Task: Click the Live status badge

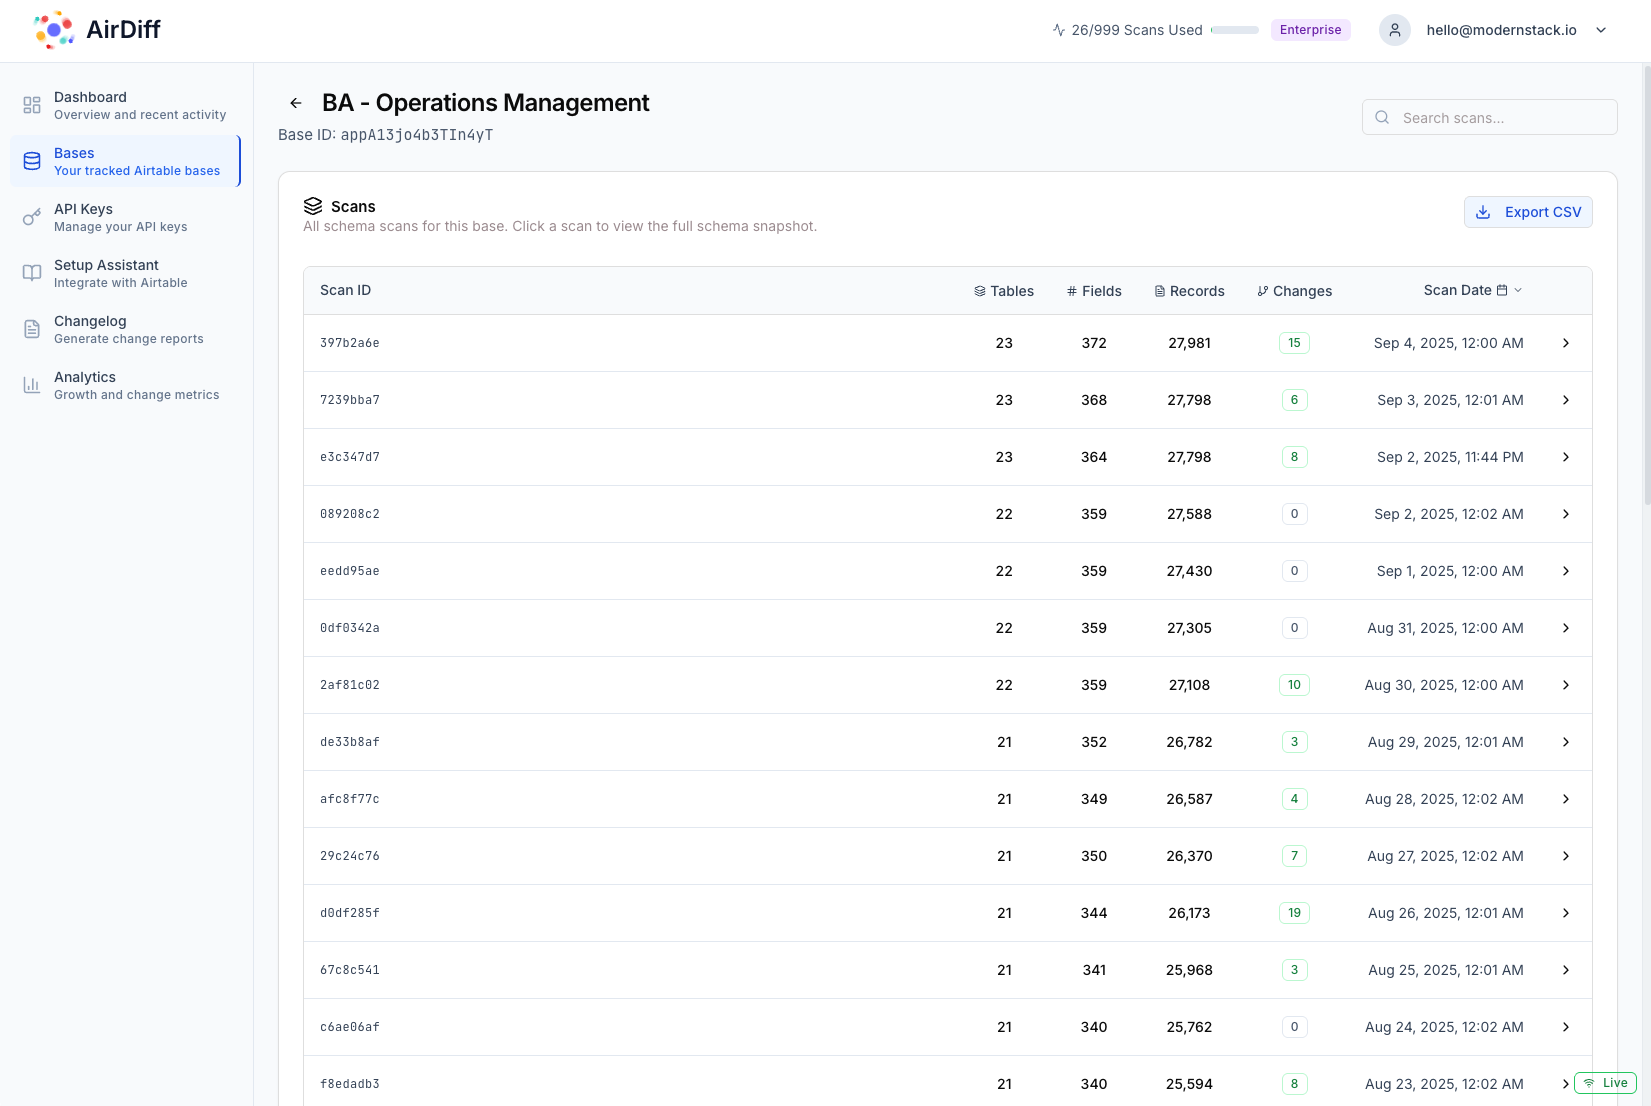Action: point(1605,1083)
